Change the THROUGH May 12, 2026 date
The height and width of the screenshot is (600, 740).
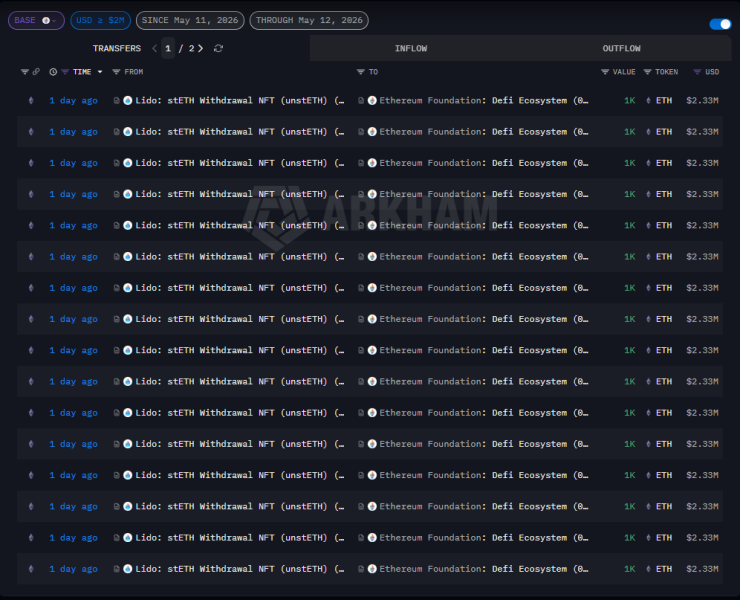tap(309, 21)
